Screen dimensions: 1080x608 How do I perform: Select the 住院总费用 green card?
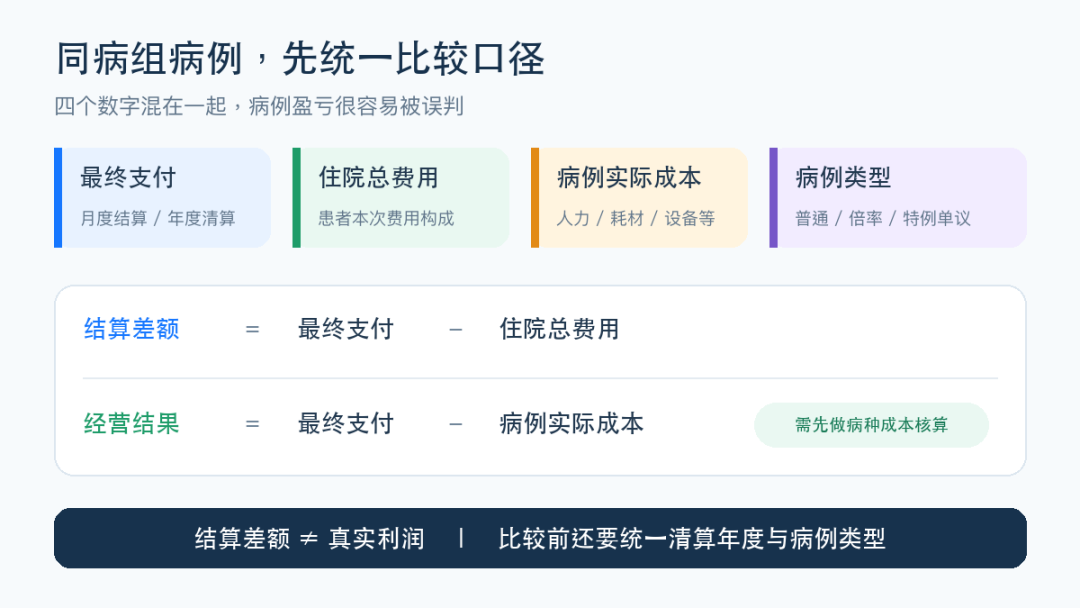(x=401, y=198)
